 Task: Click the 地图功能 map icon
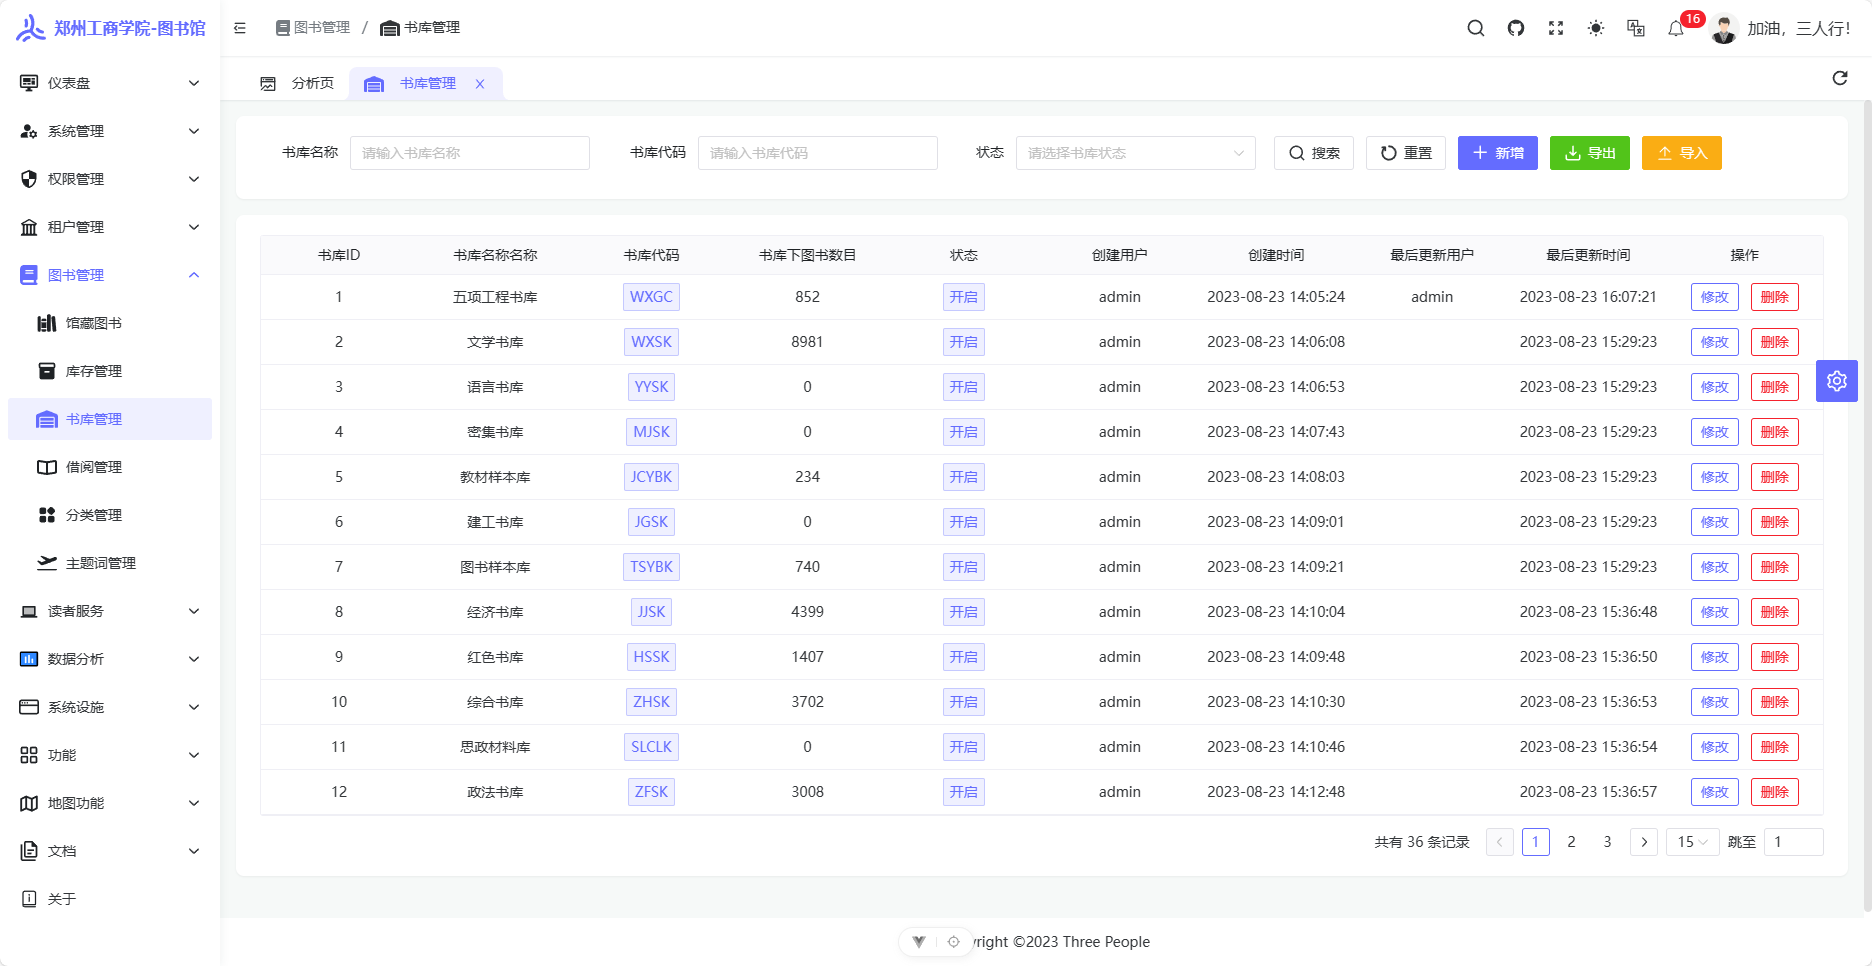[29, 803]
